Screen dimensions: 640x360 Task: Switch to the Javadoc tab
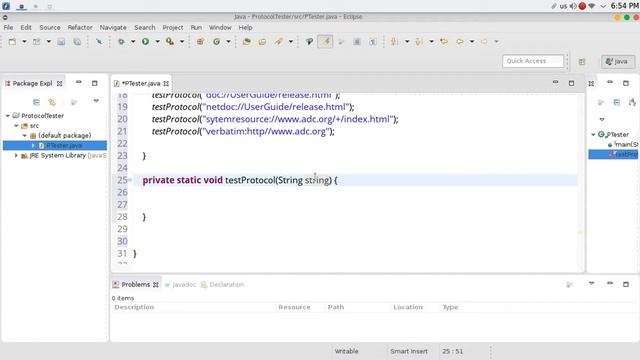[x=180, y=284]
